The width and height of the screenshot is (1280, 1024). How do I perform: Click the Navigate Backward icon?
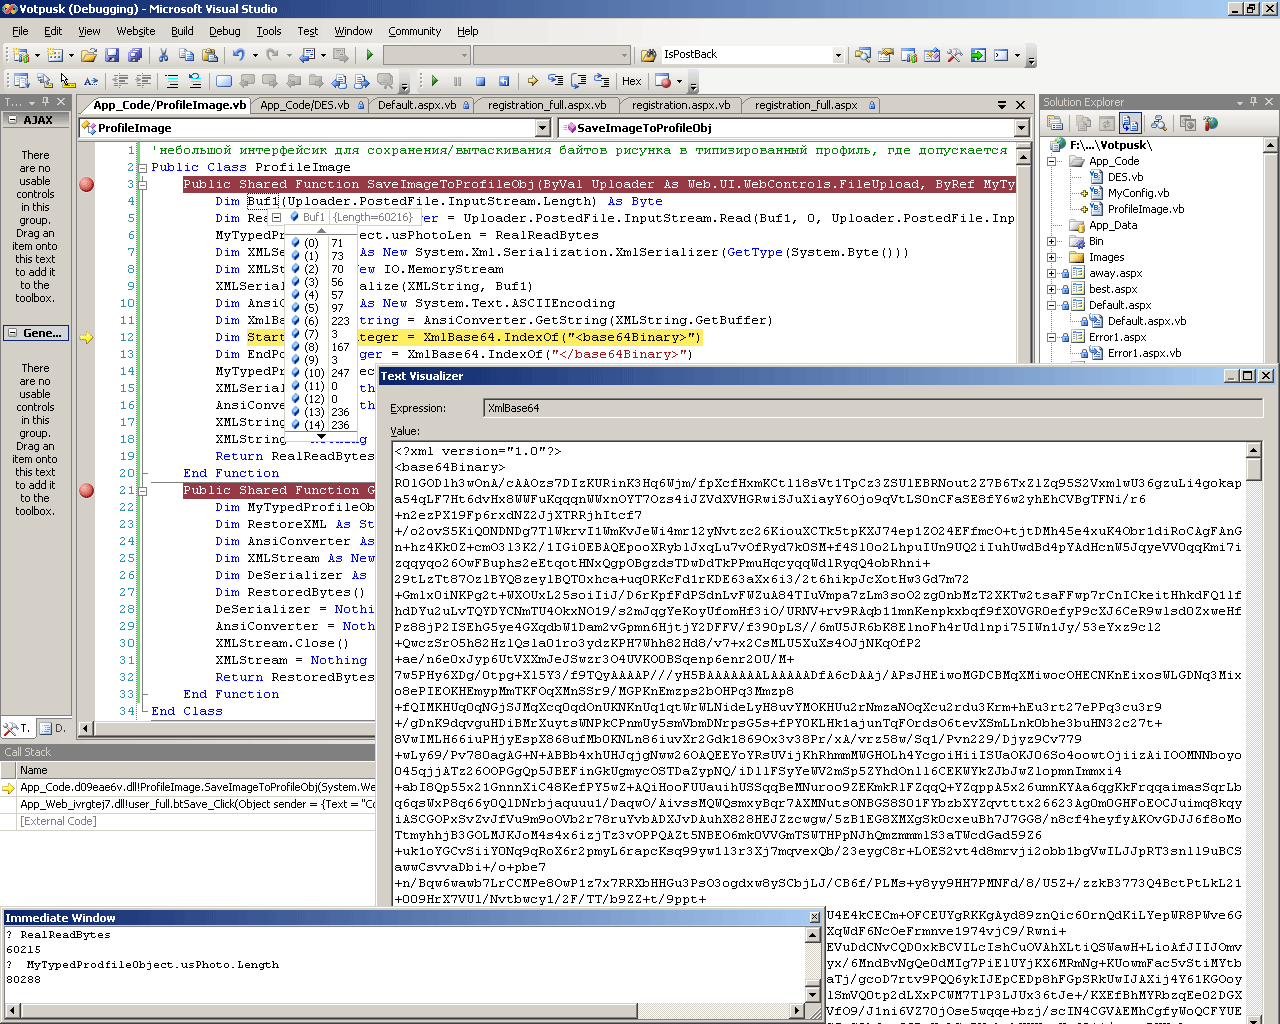[x=307, y=55]
